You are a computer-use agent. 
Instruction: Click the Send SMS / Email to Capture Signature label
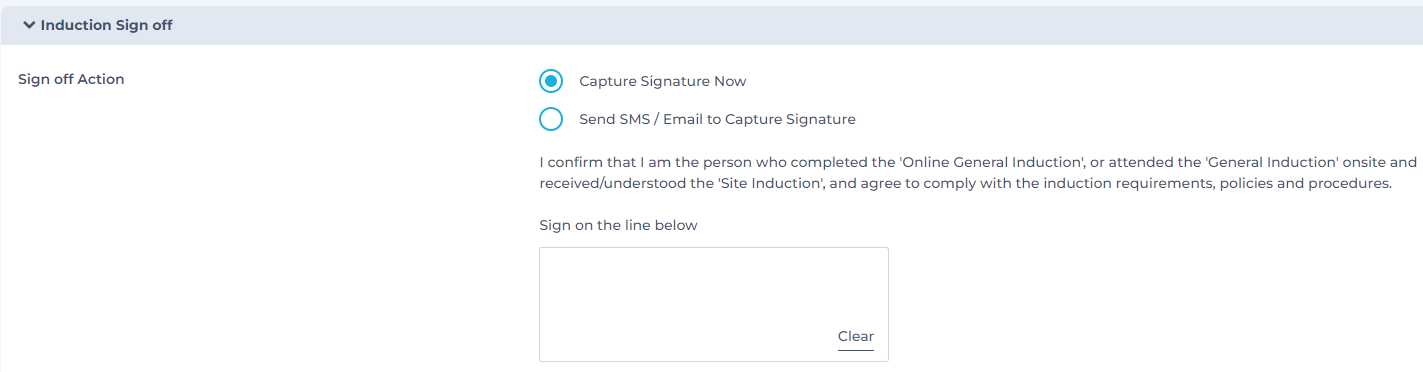(x=717, y=119)
